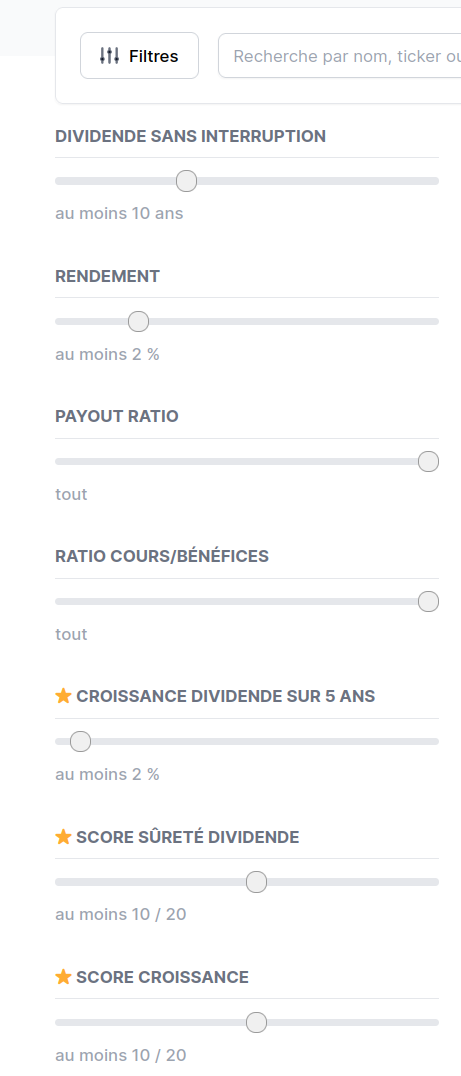Click the star icon beside Score croissance
The image size is (461, 1076).
tap(63, 976)
